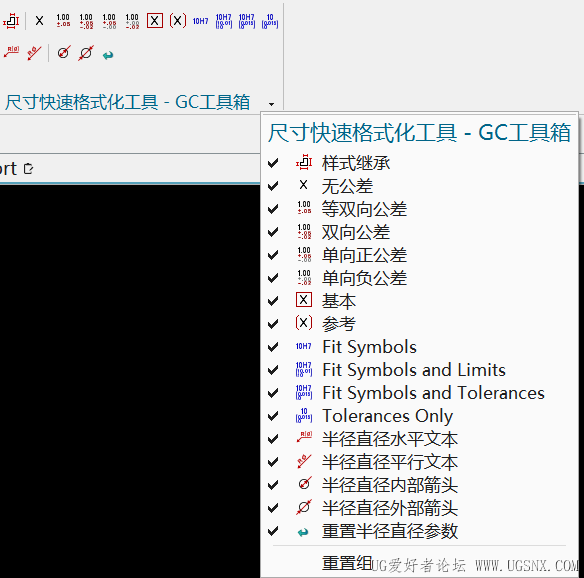Toggle Fit Symbols menu entry
The image size is (584, 578).
point(419,347)
